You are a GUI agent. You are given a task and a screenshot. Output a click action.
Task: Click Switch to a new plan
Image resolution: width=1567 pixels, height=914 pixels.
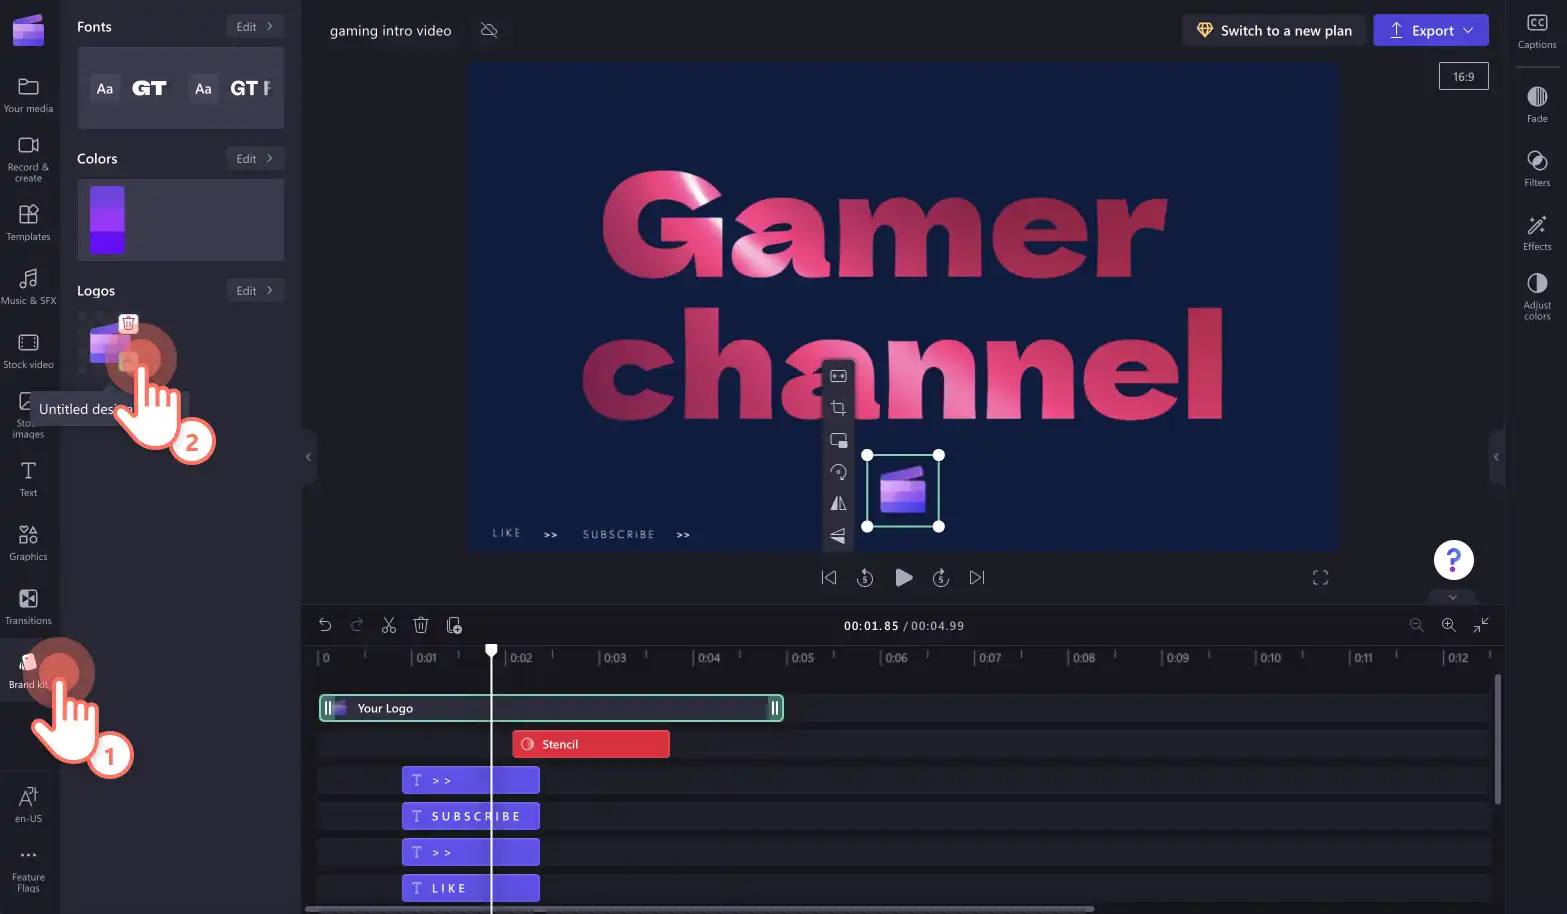click(1274, 30)
